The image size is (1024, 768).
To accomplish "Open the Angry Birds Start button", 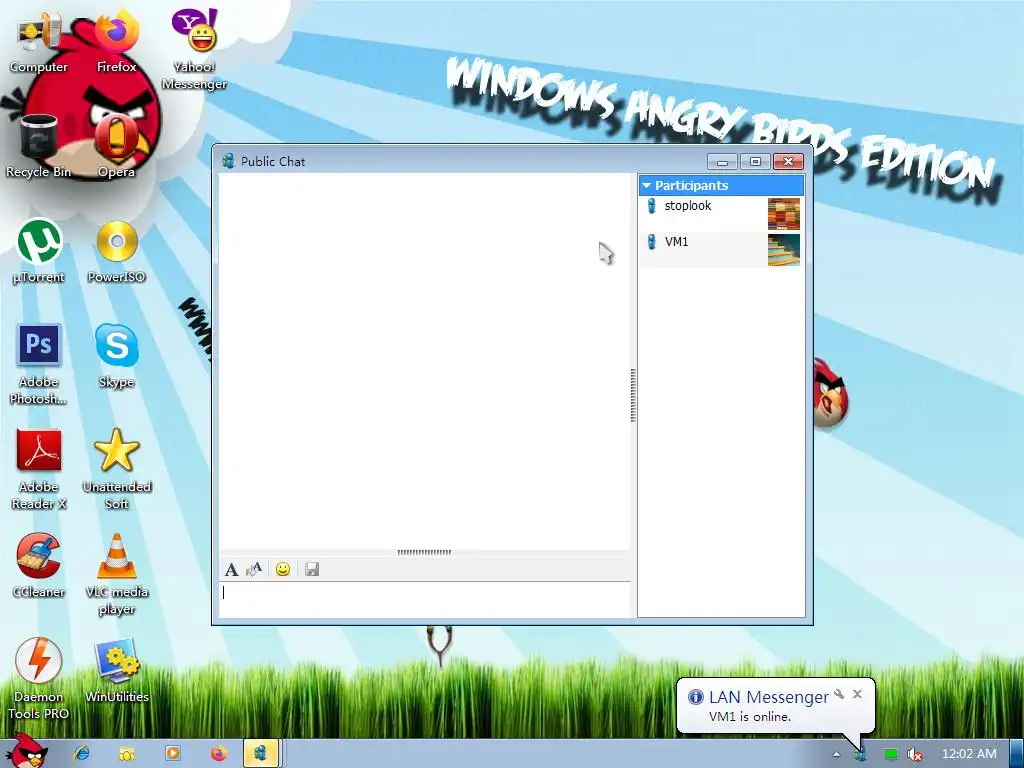I will pos(25,751).
